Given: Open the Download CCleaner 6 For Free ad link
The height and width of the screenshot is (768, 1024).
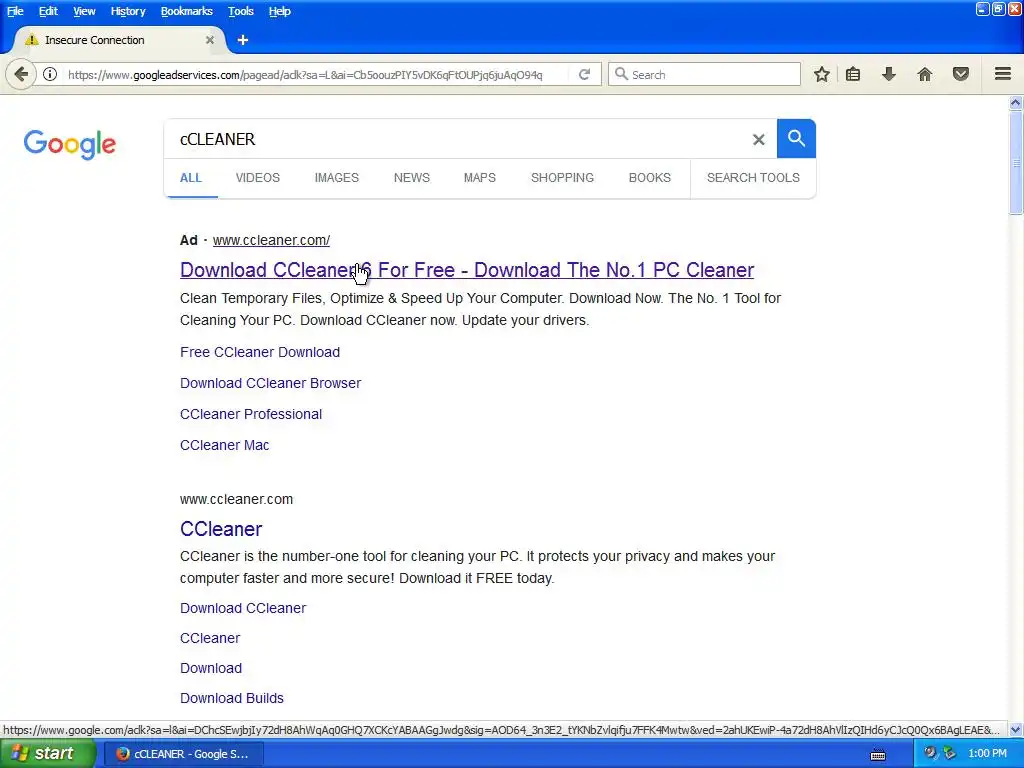Looking at the screenshot, I should [467, 270].
